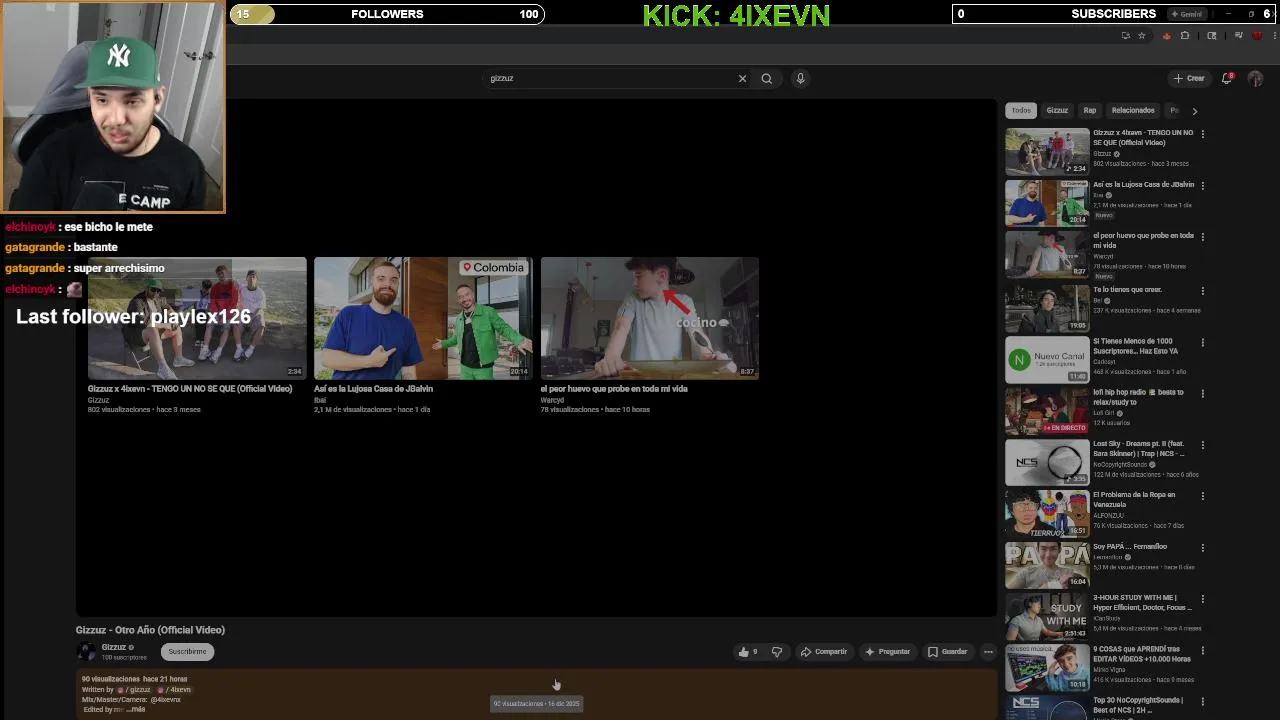Select the Rap filter chip

pos(1090,110)
